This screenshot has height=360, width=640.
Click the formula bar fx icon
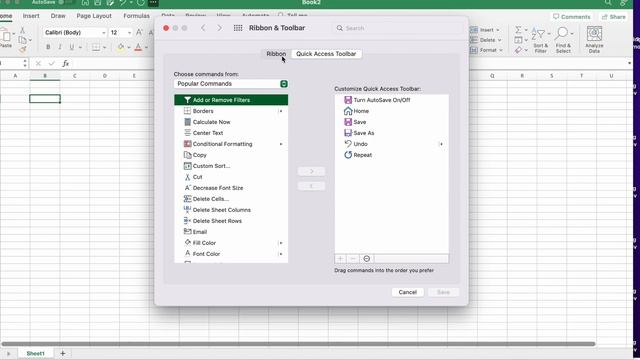65,64
